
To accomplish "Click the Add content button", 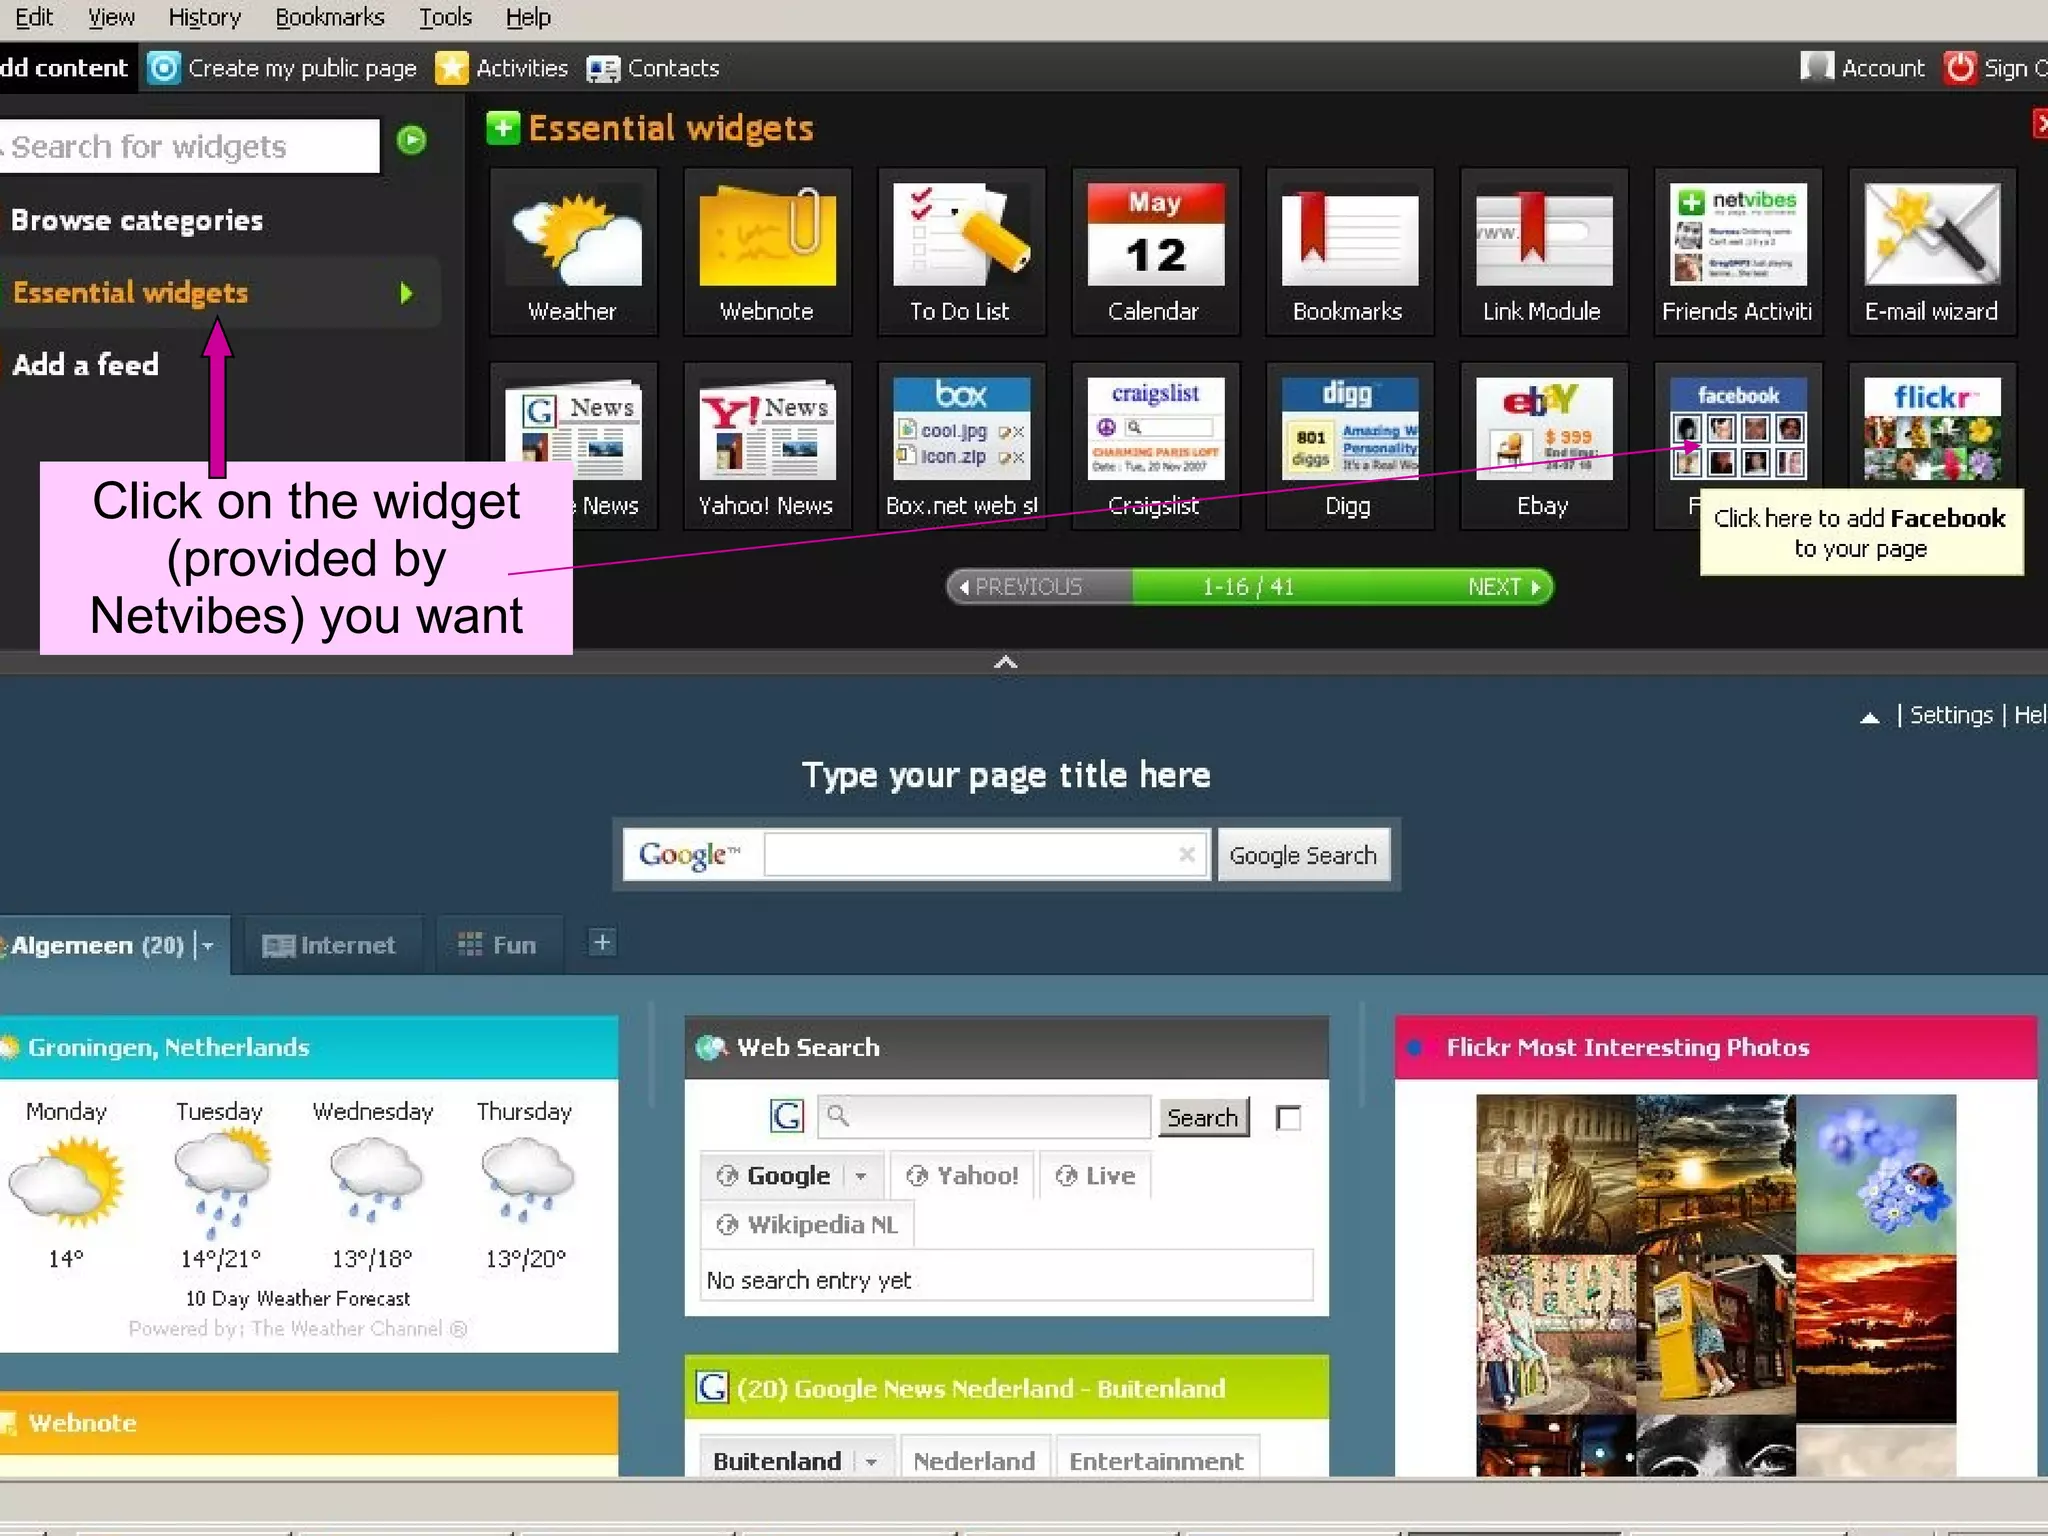I will point(66,68).
